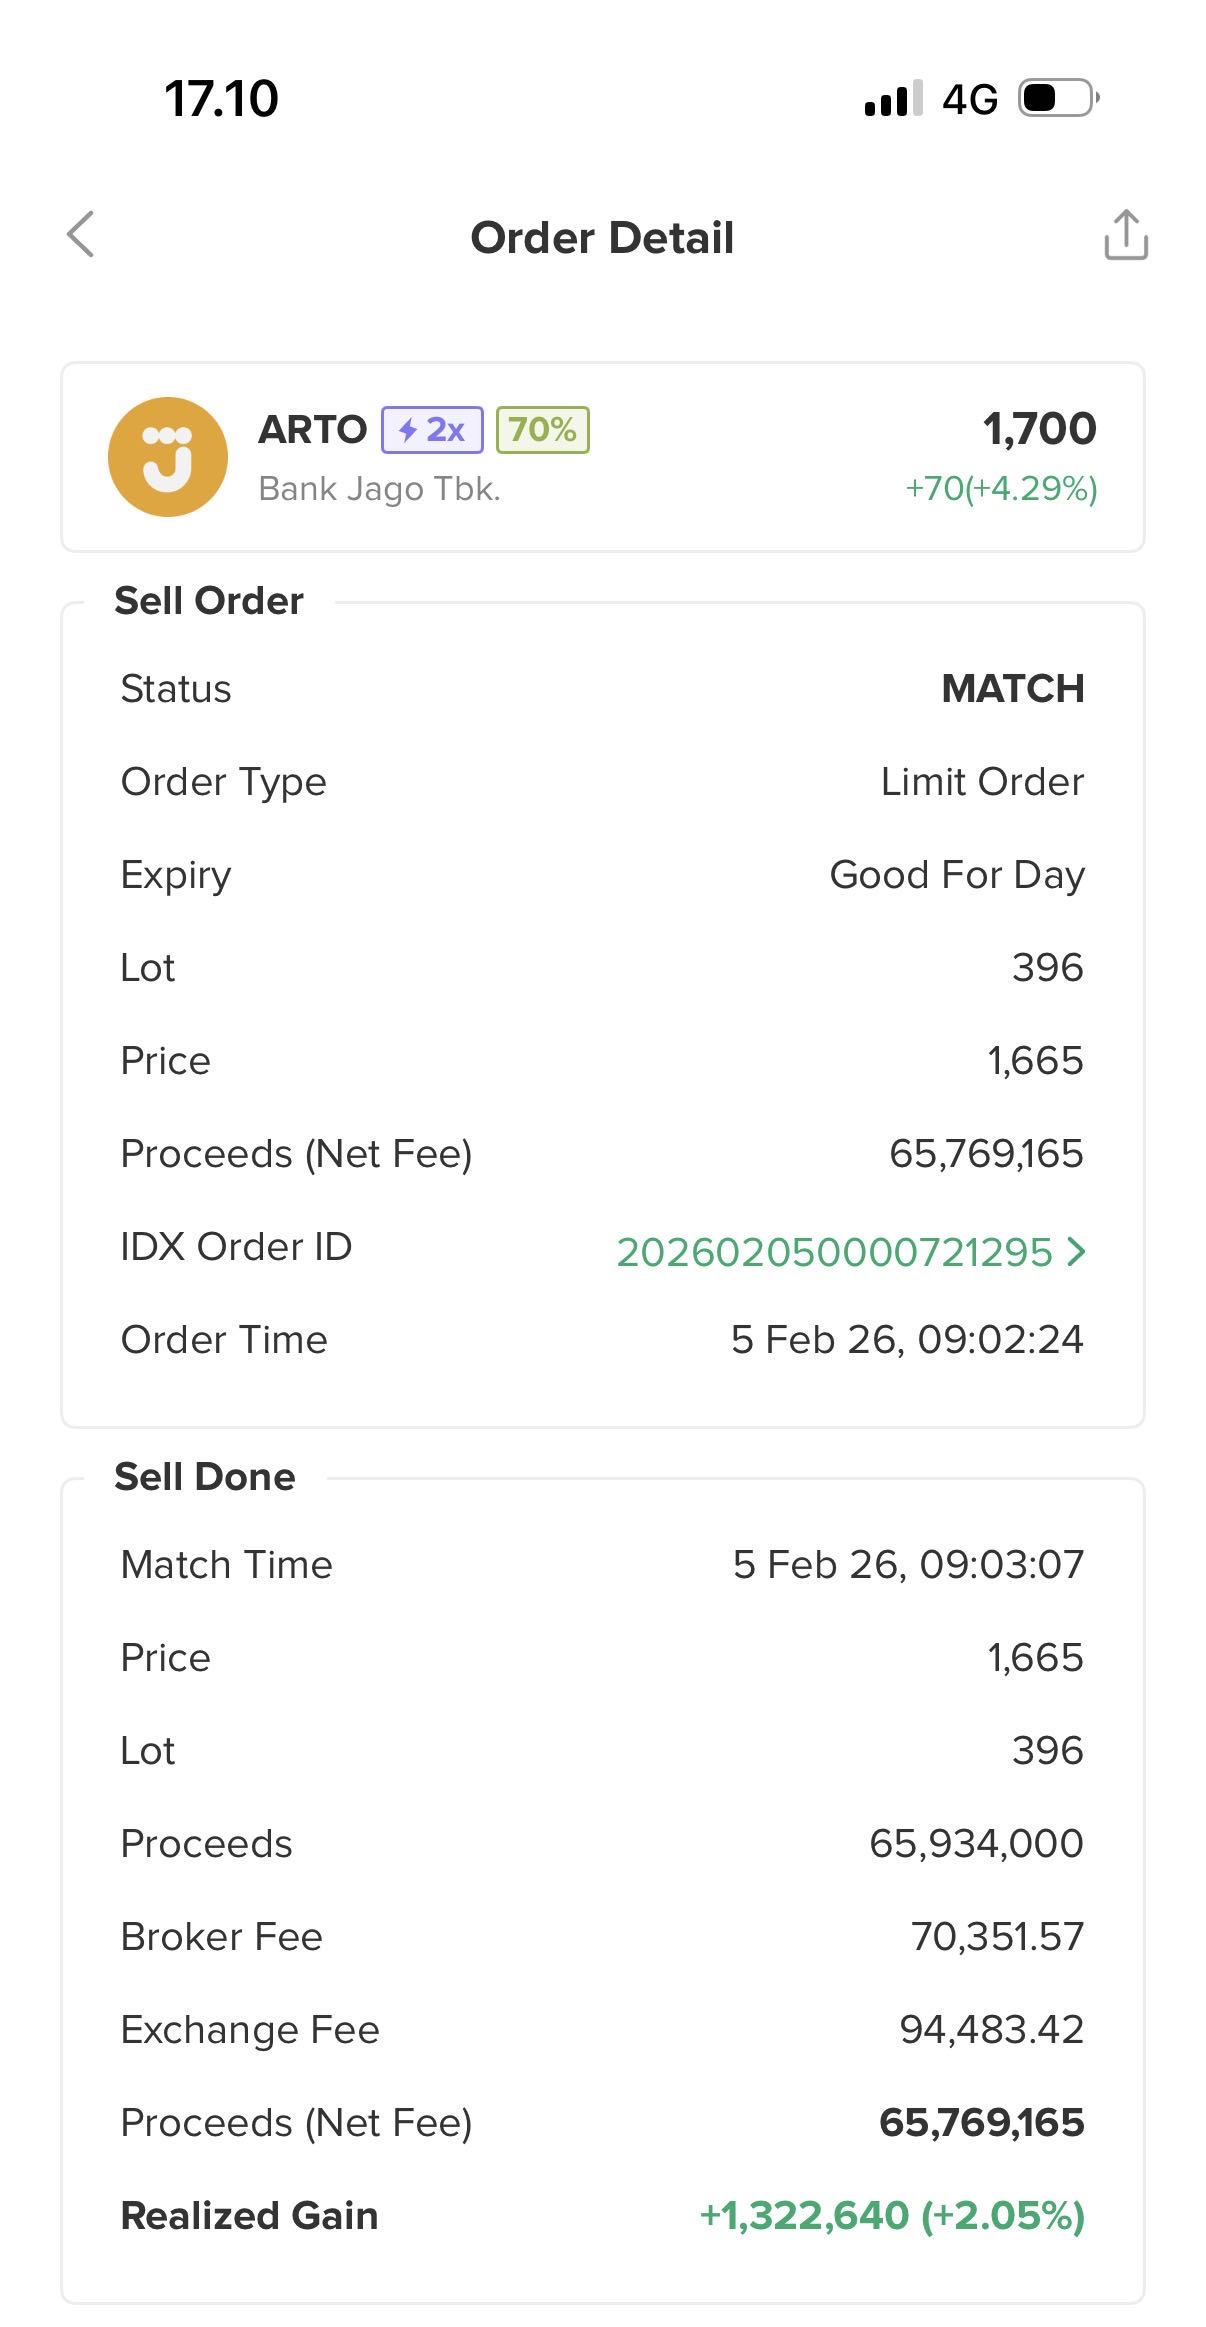Tap the Bank Jago round logo
The image size is (1206, 2327).
168,457
